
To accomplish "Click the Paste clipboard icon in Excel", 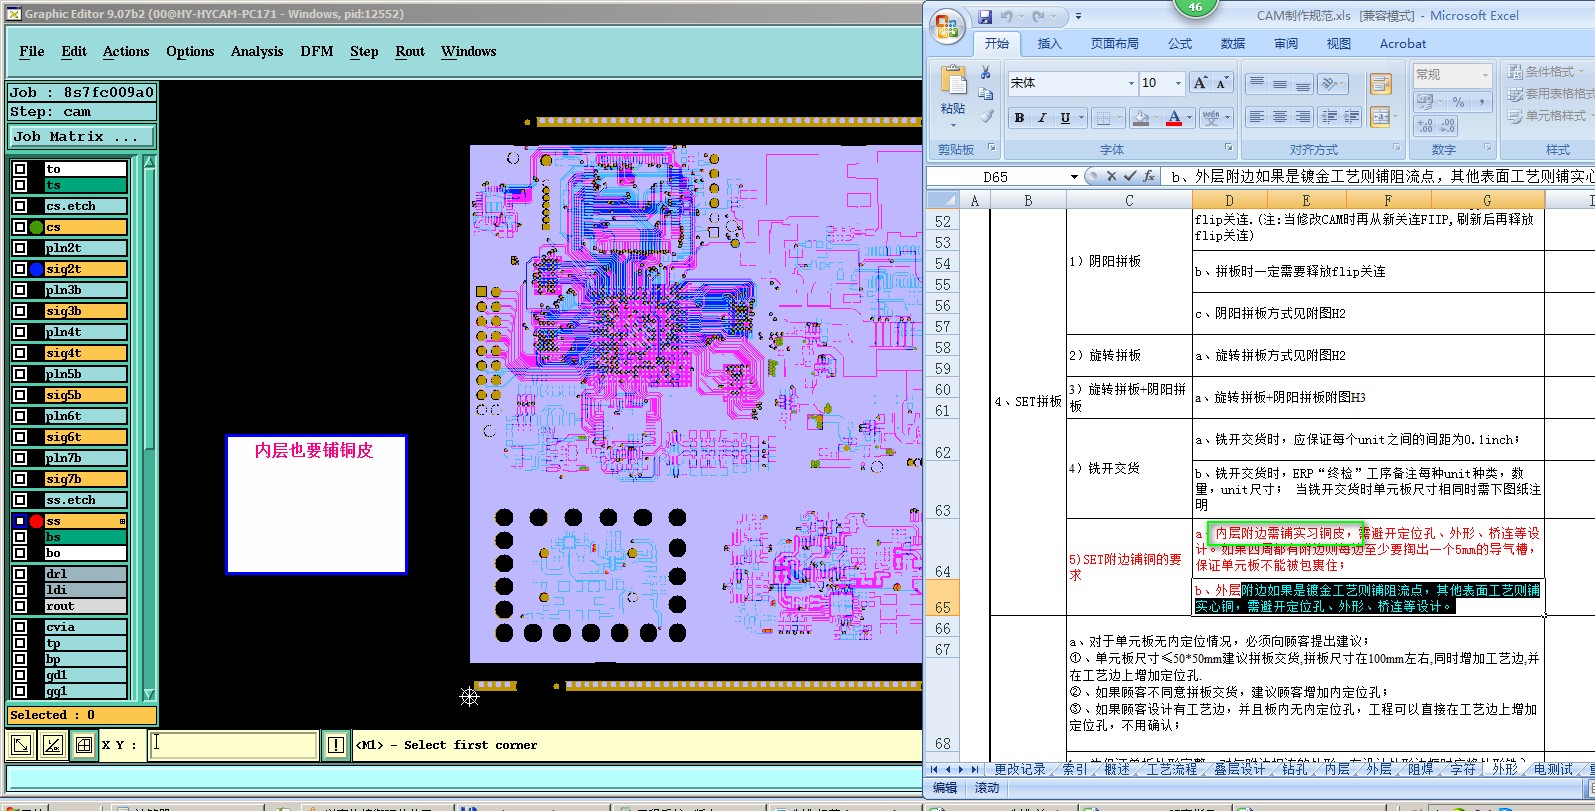I will coord(953,80).
